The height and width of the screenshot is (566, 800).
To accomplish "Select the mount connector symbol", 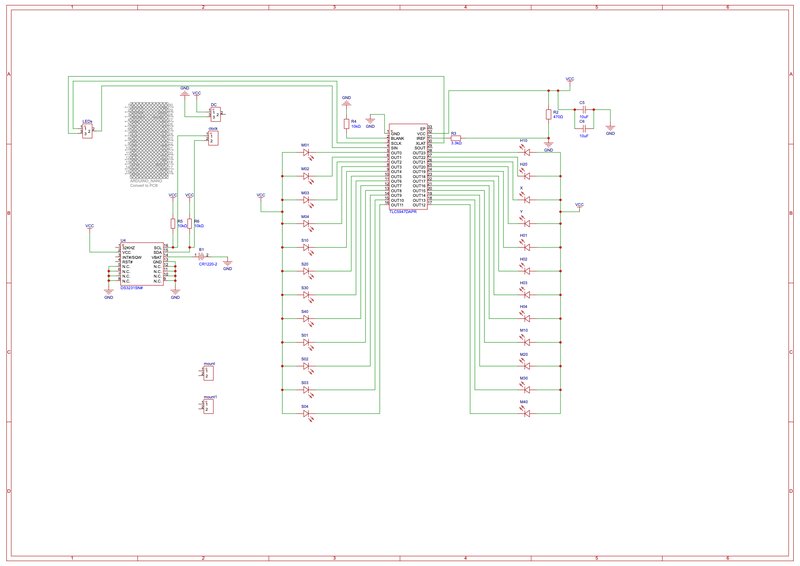I will click(208, 373).
